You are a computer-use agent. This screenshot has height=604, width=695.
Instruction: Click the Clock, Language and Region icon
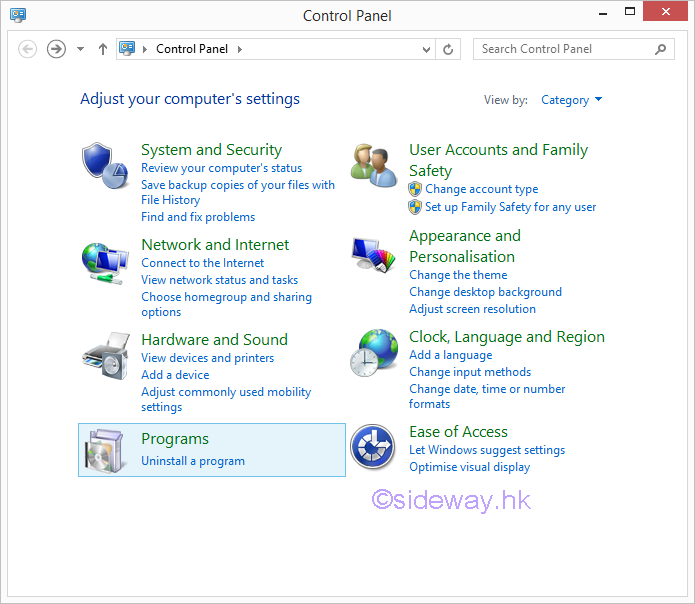pyautogui.click(x=374, y=353)
